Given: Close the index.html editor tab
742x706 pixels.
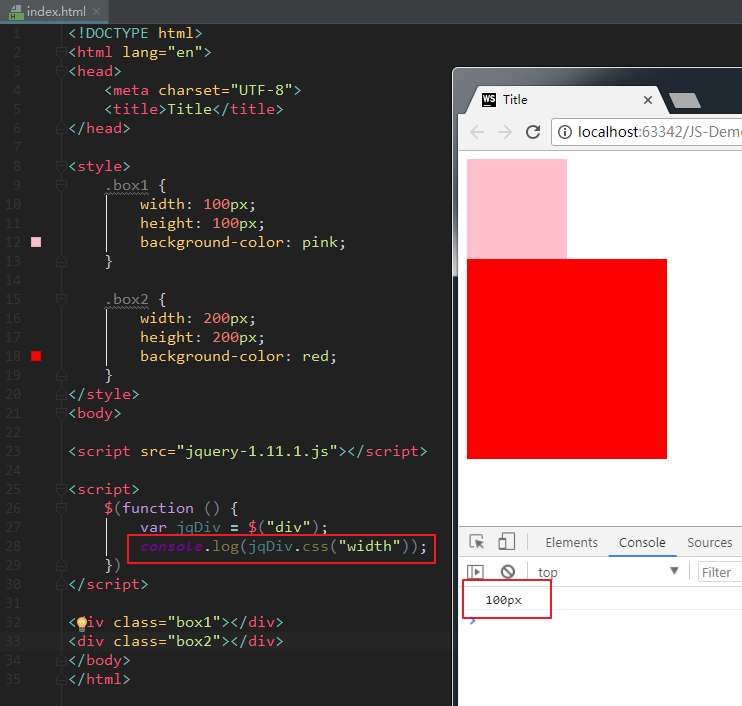Looking at the screenshot, I should coord(97,11).
